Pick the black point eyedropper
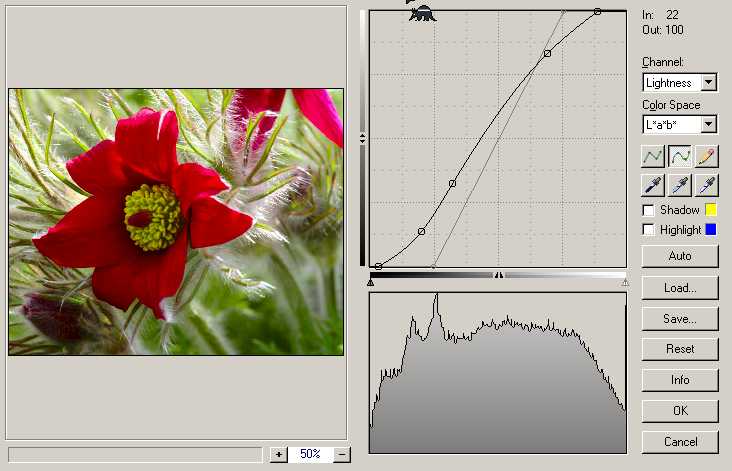The height and width of the screenshot is (471, 732). pos(653,184)
